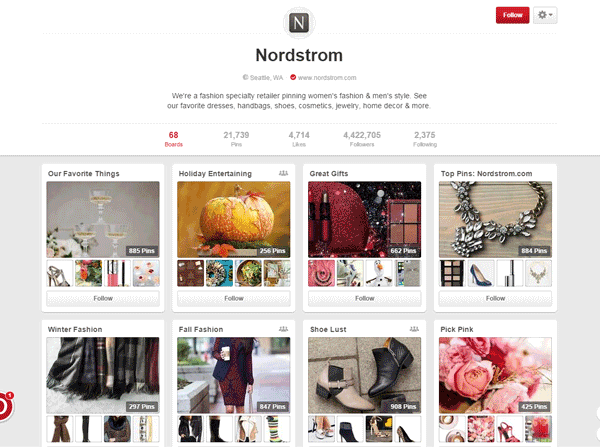
Task: Open the Holiday Entertaining pumpkin cover image
Action: click(234, 219)
